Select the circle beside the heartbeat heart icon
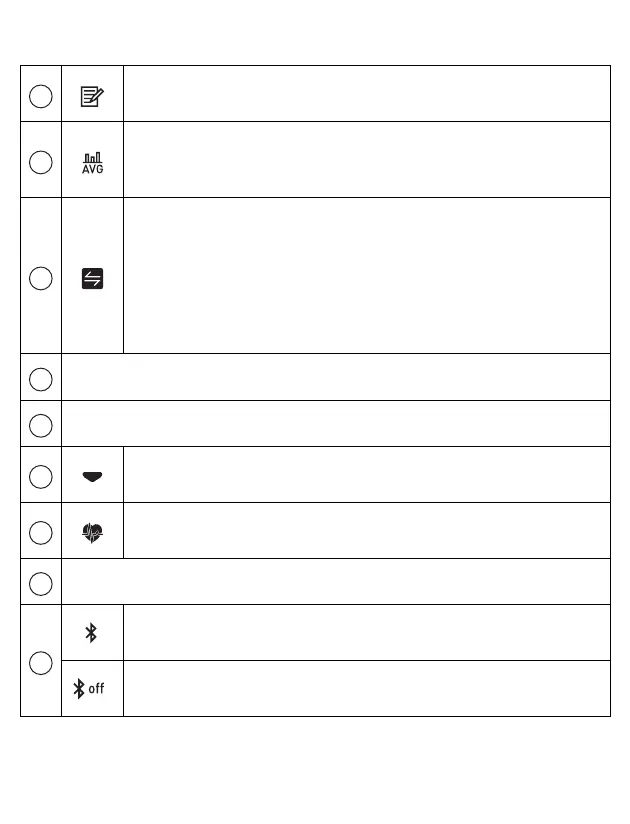This screenshot has width=630, height=824. point(40,533)
